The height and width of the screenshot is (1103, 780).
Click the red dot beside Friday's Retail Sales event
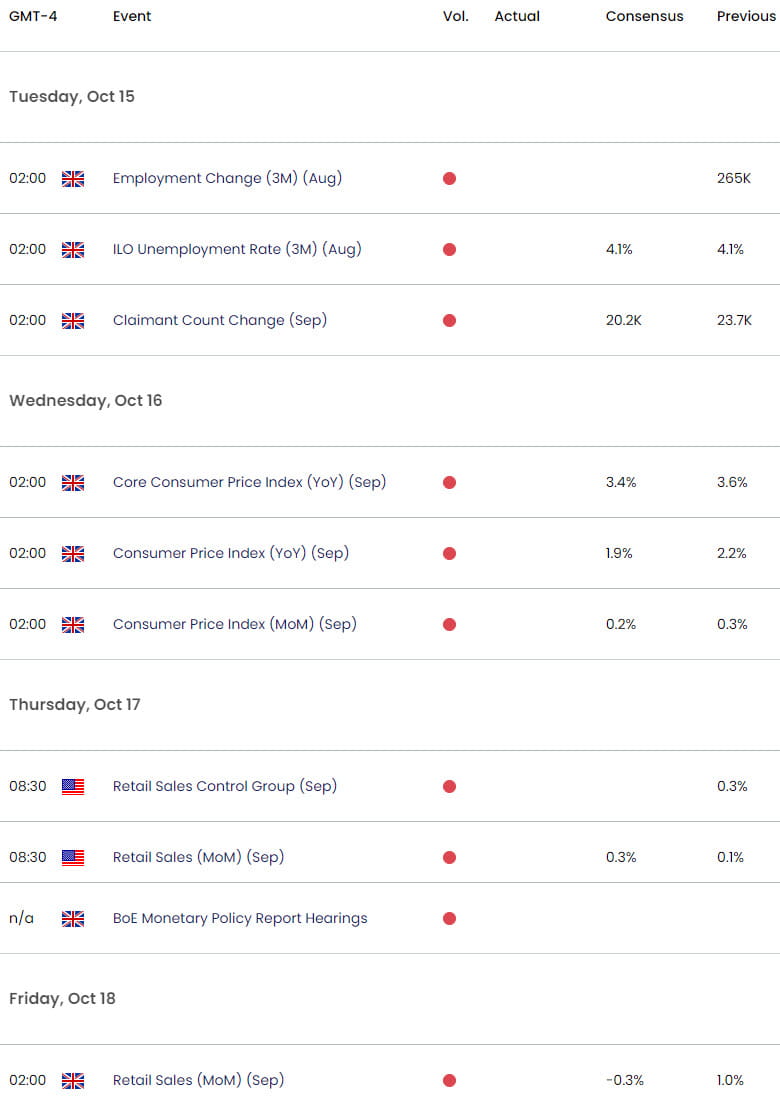coord(449,1080)
